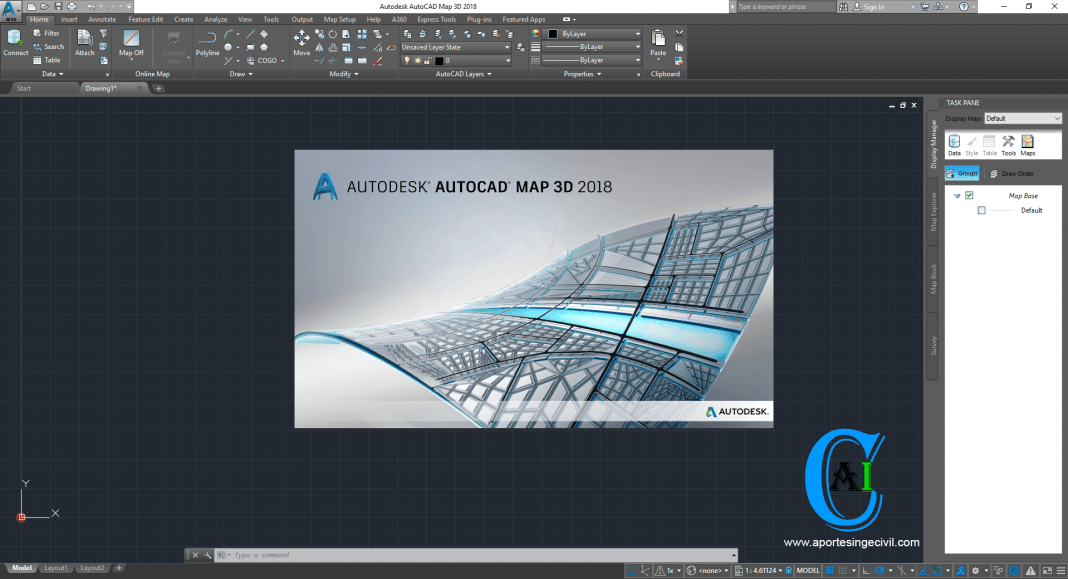This screenshot has width=1068, height=579.
Task: Open the COGO dropdown arrow
Action: coord(282,61)
